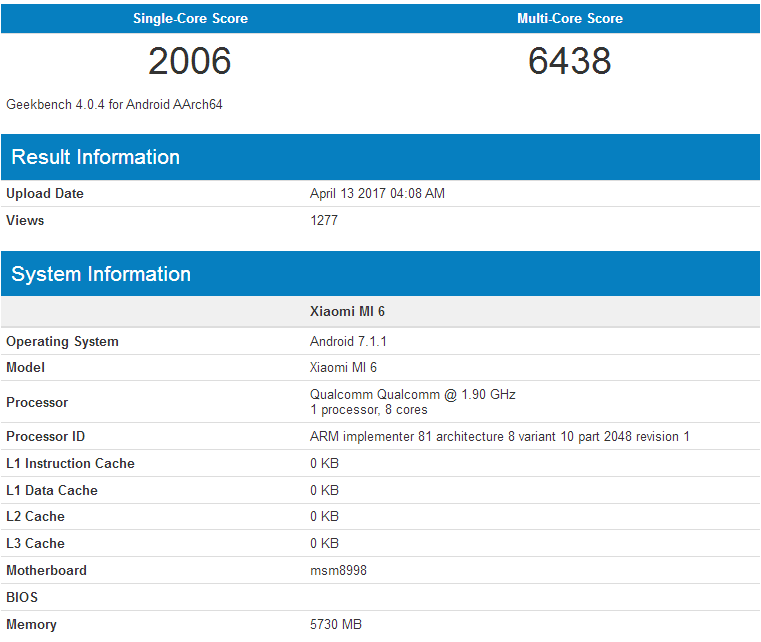761x642 pixels.
Task: Click the Upload Date label
Action: tap(45, 194)
